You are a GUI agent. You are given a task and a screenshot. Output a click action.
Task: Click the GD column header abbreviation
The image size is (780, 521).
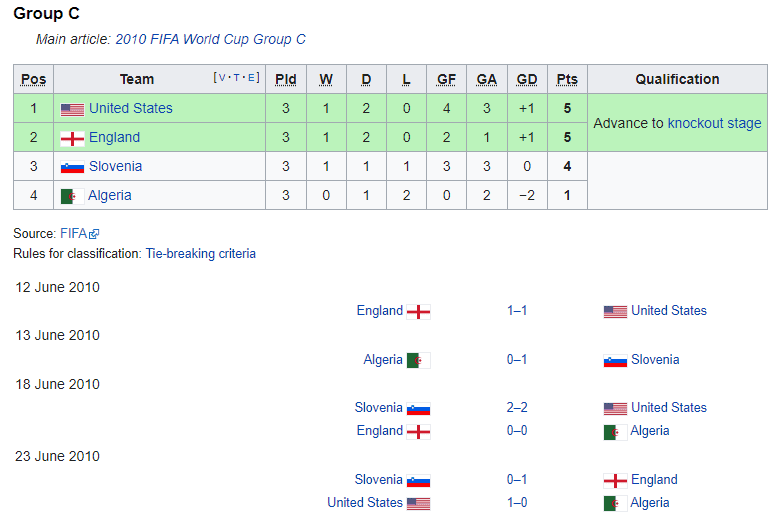click(x=527, y=80)
